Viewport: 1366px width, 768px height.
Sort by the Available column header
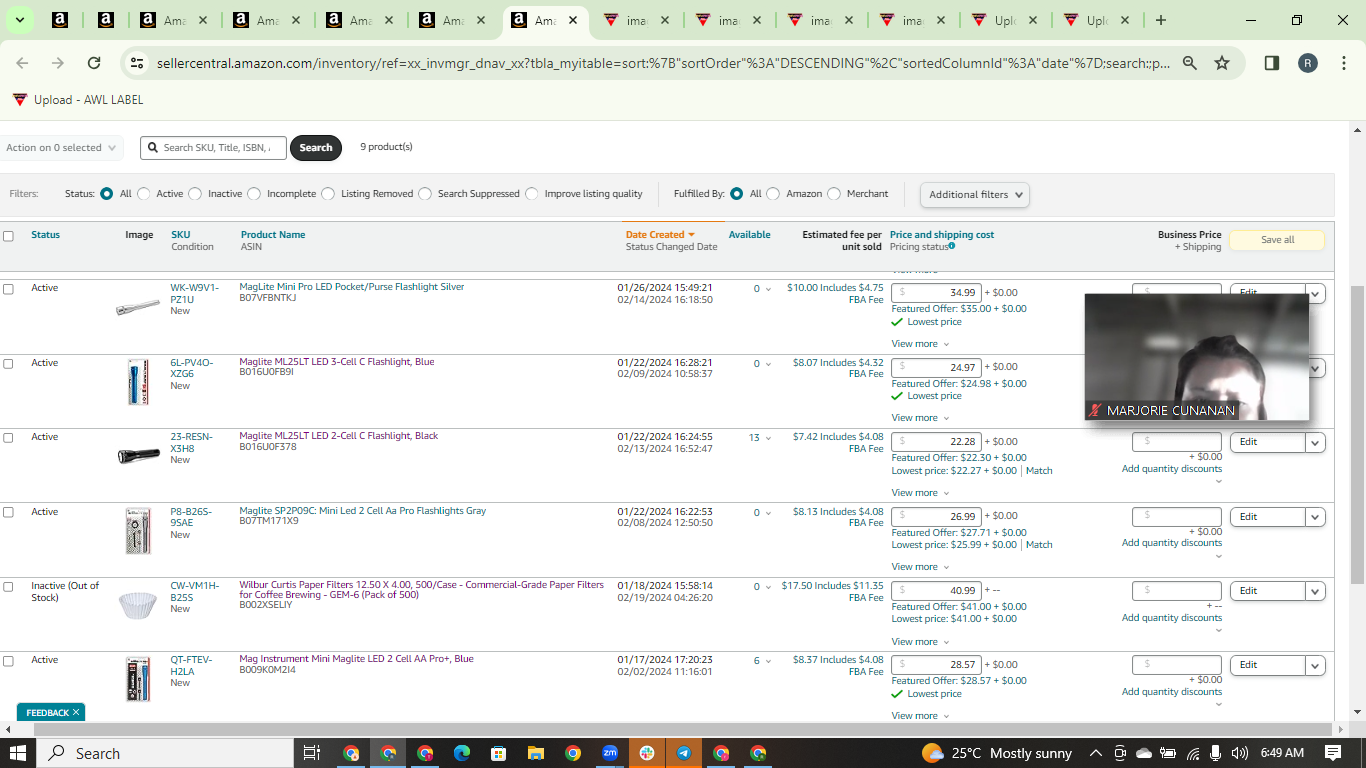click(749, 235)
